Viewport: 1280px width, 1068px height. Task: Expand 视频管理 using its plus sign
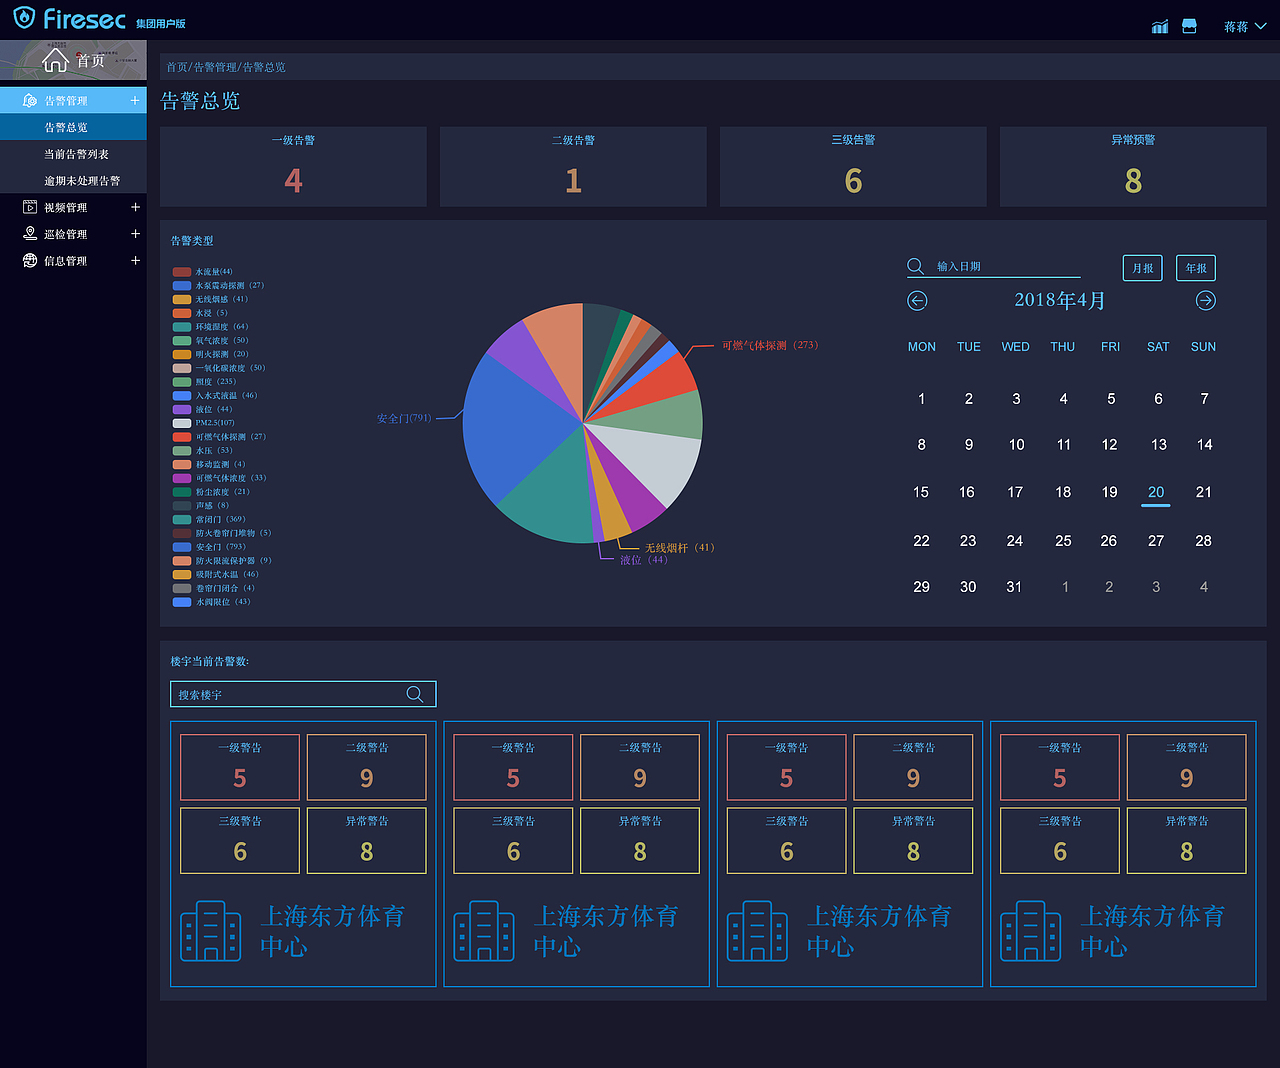[x=135, y=207]
